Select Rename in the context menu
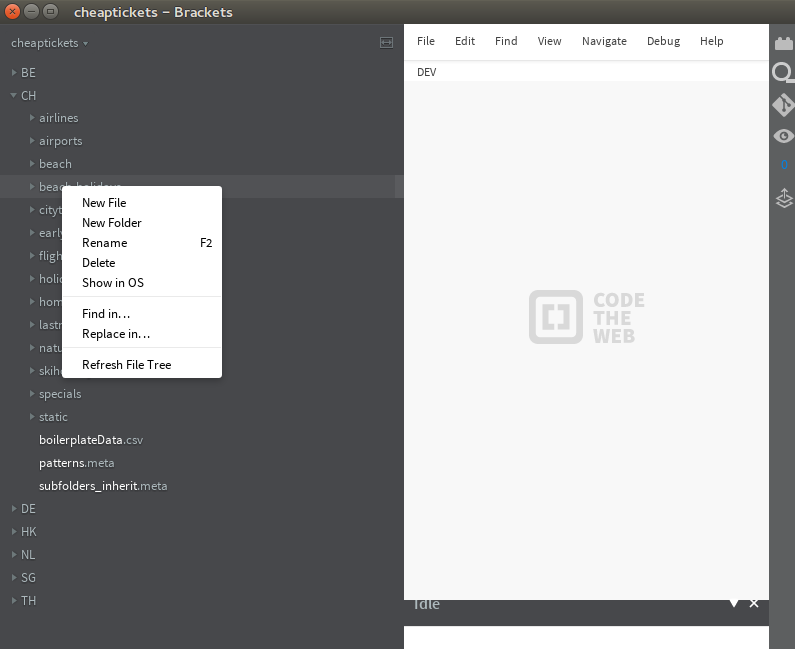Screen dimensions: 795x649 [x=142, y=243]
